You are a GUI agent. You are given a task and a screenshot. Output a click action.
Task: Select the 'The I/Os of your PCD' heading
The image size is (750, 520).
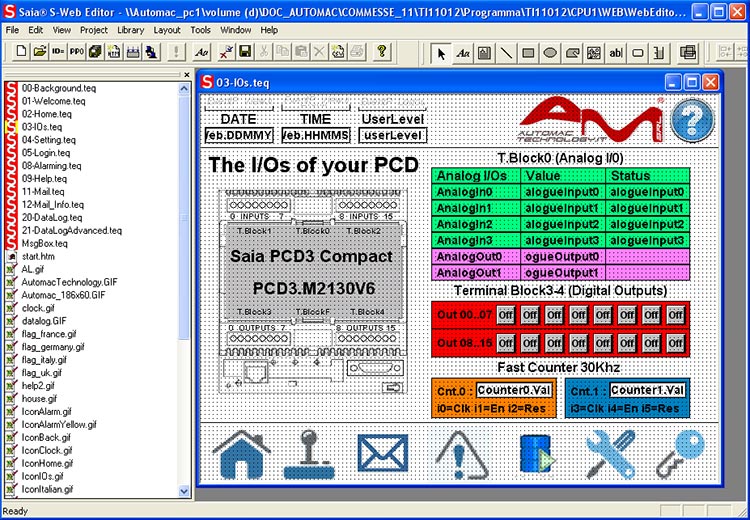313,165
